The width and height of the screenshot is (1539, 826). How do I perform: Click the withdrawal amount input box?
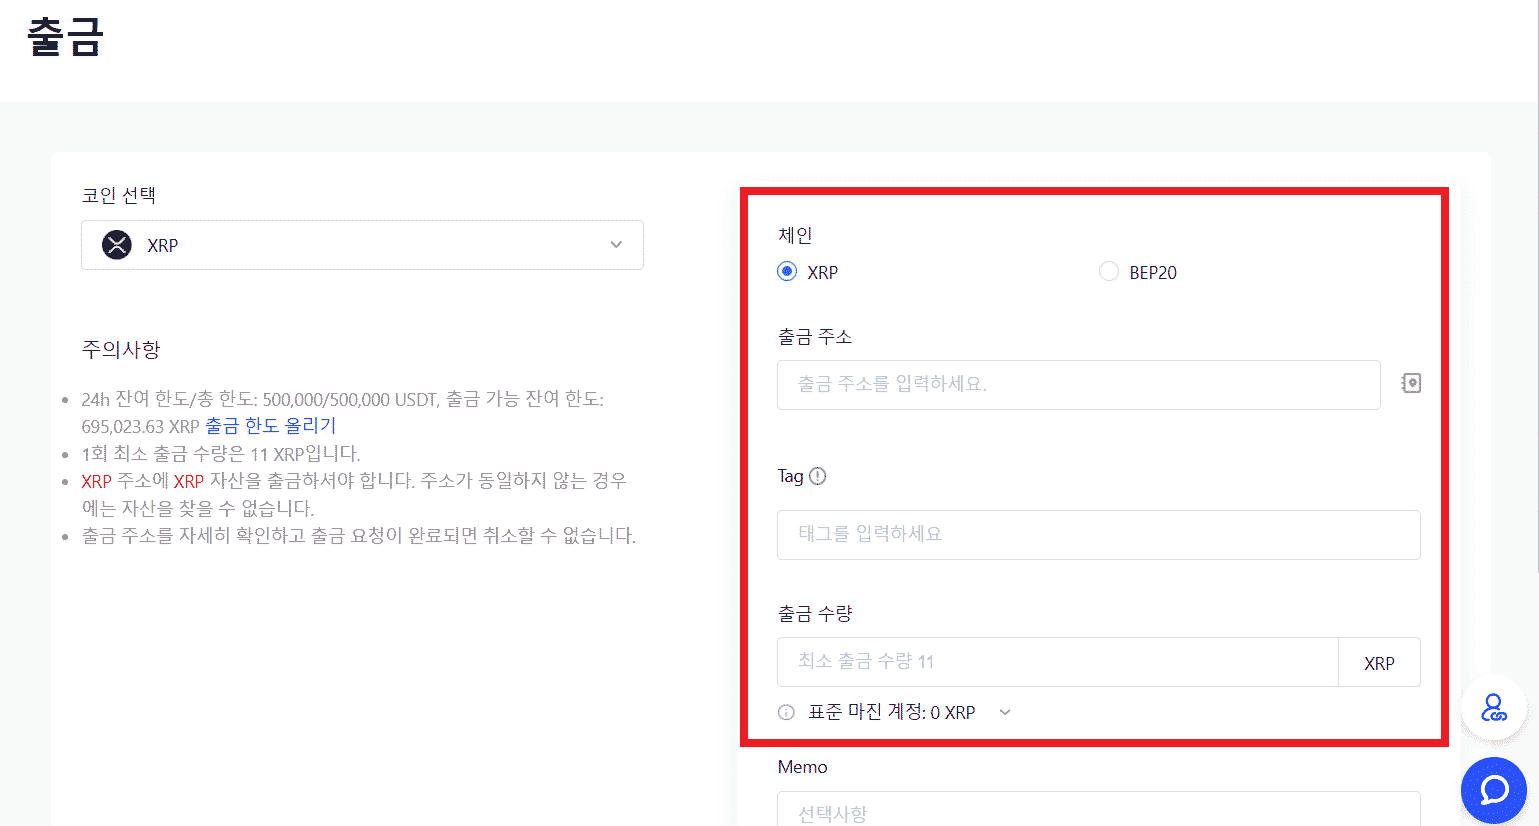[1057, 662]
